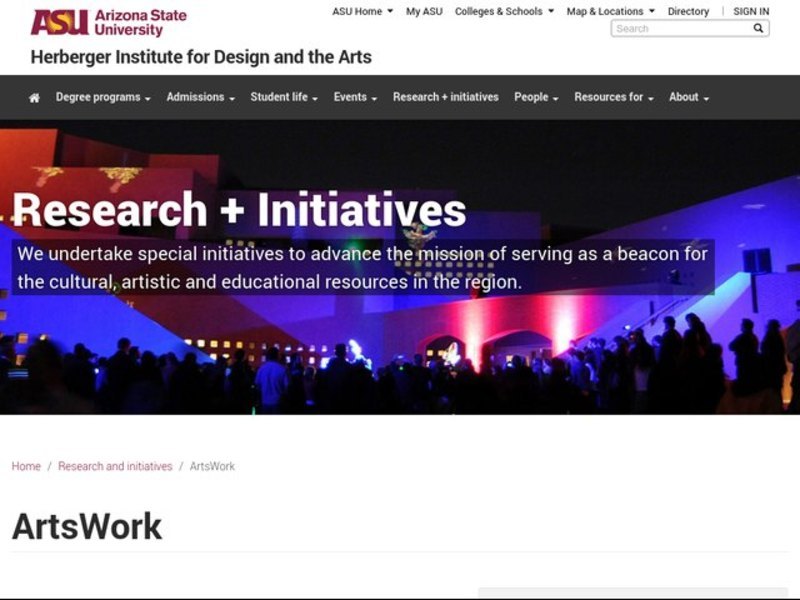Open Colleges & Schools dropdown
This screenshot has width=800, height=600.
click(504, 12)
